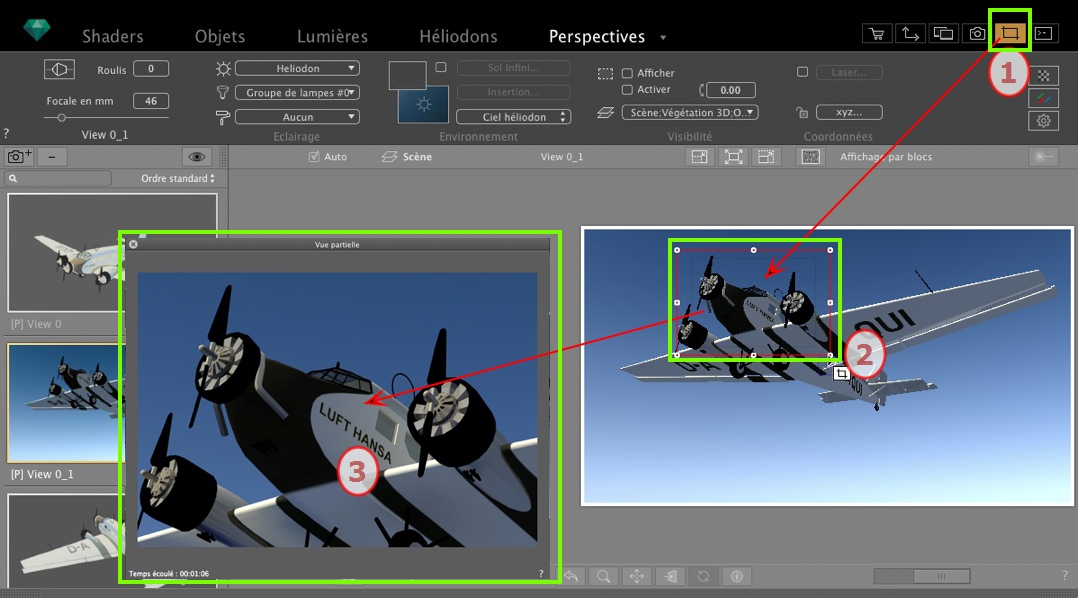Select the four-arrow pan tool
Screen dimensions: 1078x598
point(637,576)
